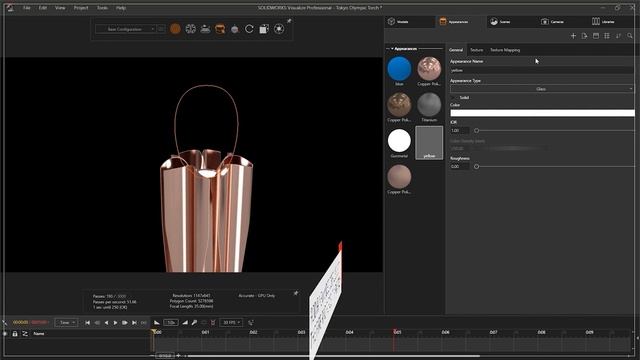Screen dimensions: 640x360
Task: Pin the render status info panel
Action: pos(296,293)
